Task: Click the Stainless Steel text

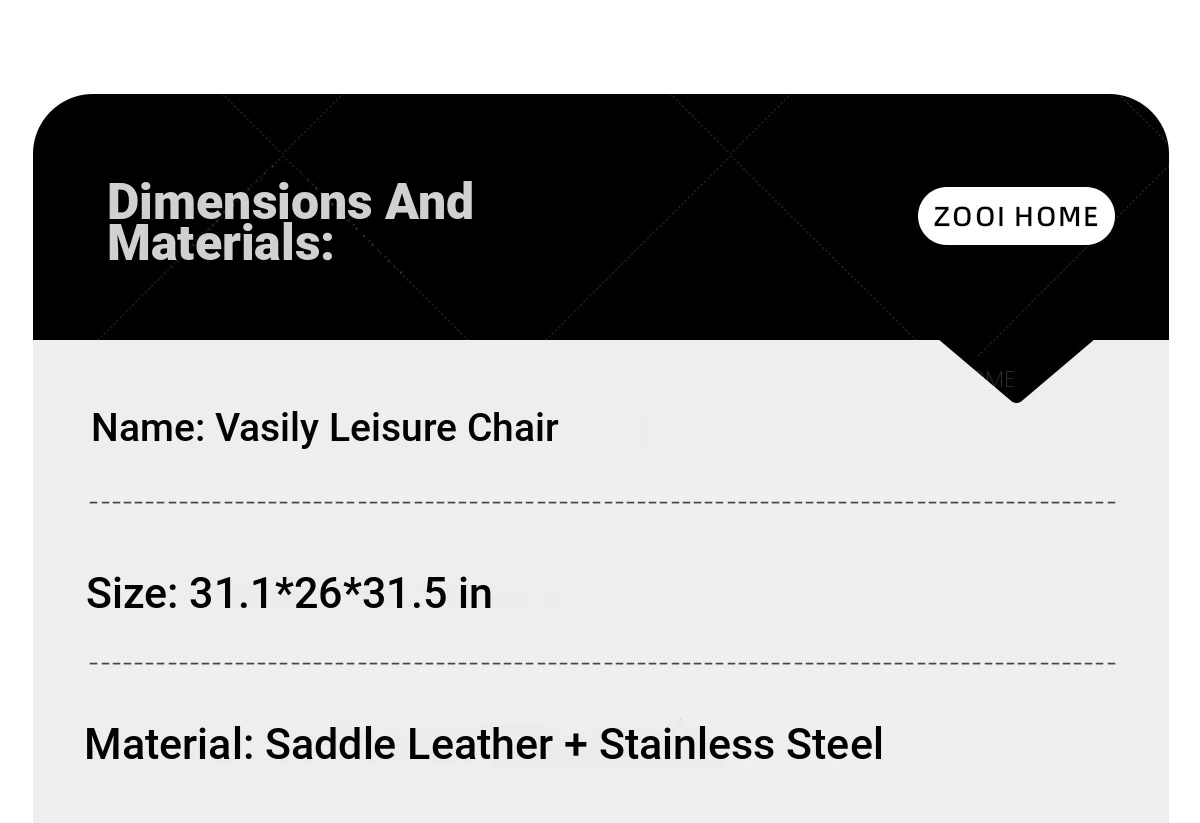Action: point(741,745)
